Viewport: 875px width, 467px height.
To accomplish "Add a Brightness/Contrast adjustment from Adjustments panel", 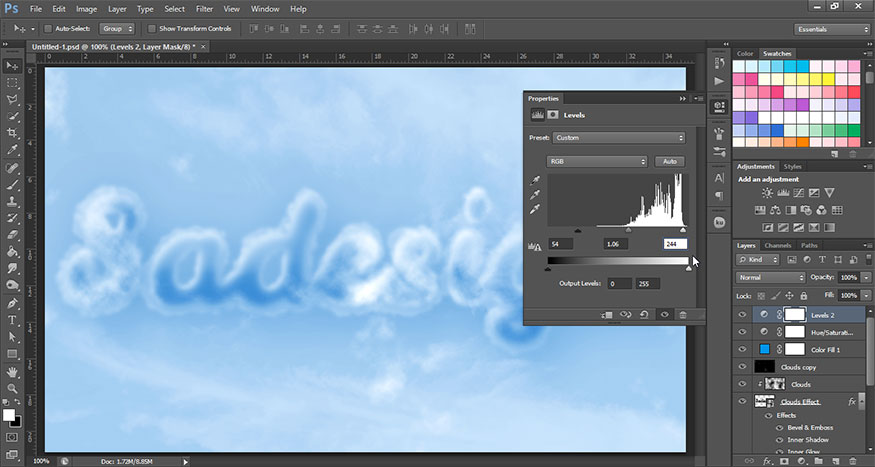I will [767, 191].
